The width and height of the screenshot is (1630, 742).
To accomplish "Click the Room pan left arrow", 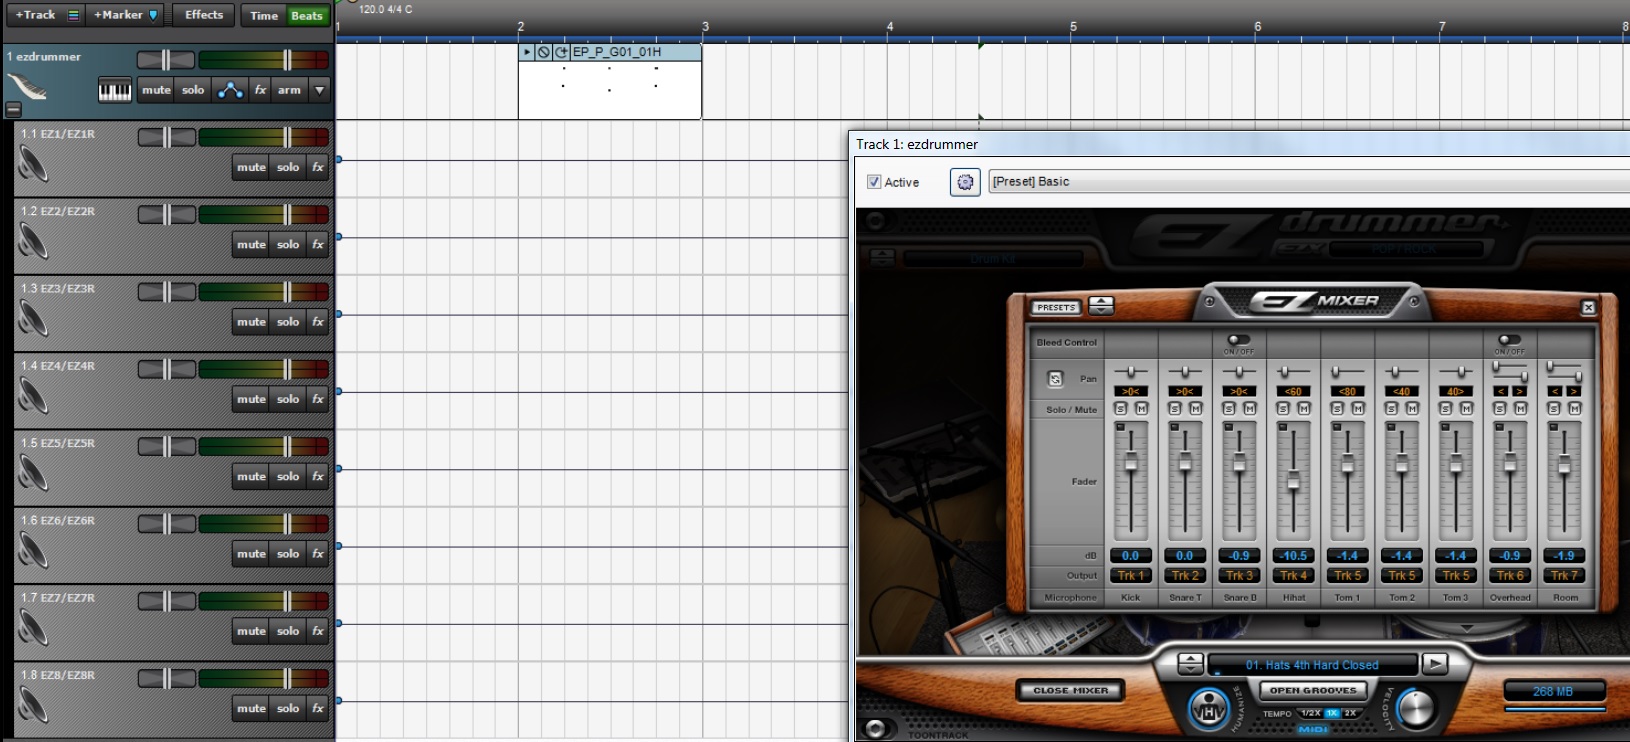I will [1555, 392].
